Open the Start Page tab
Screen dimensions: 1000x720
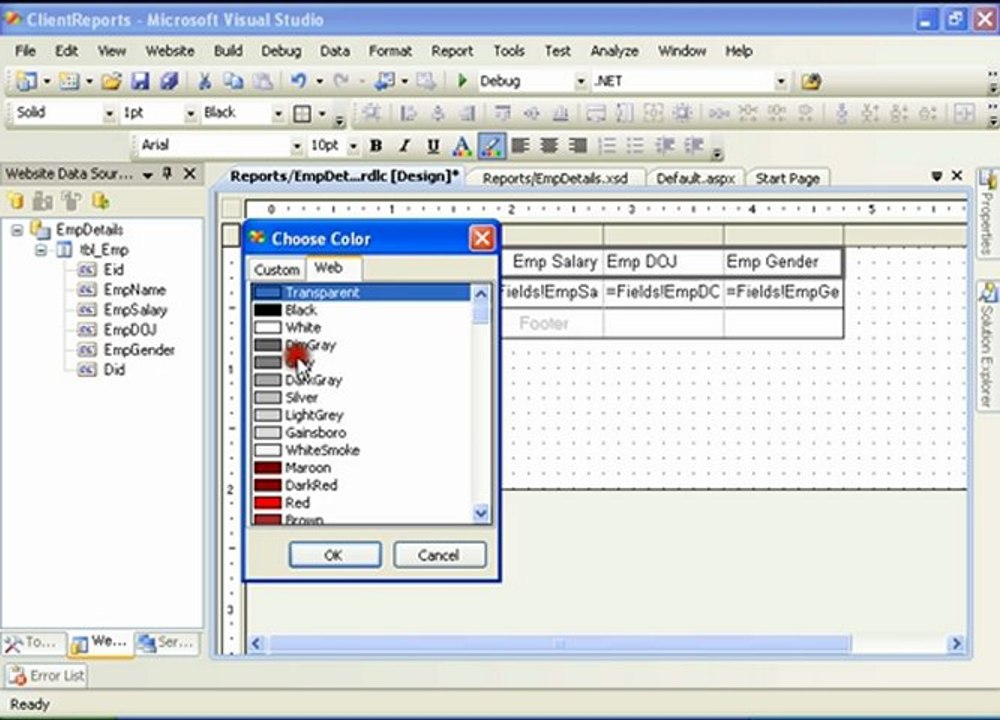pyautogui.click(x=788, y=179)
